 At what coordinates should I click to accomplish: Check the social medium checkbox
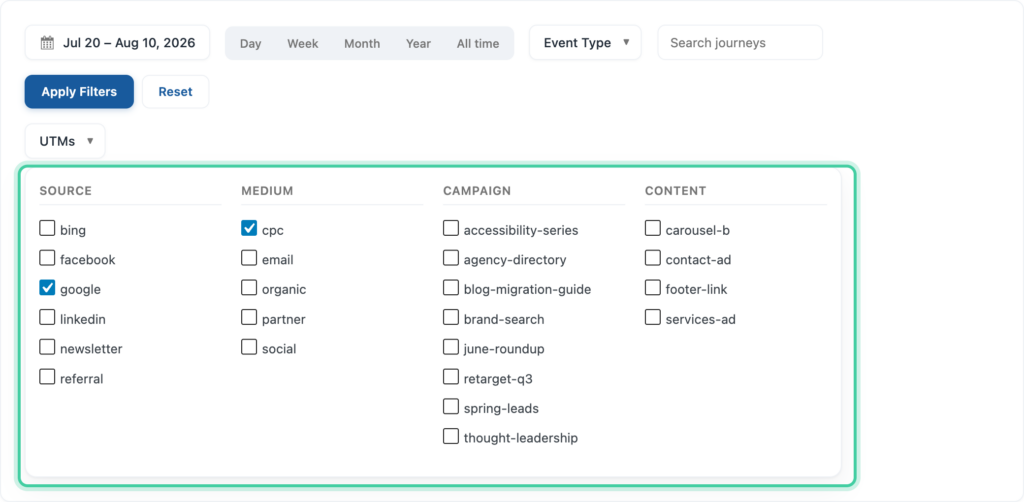coord(249,347)
